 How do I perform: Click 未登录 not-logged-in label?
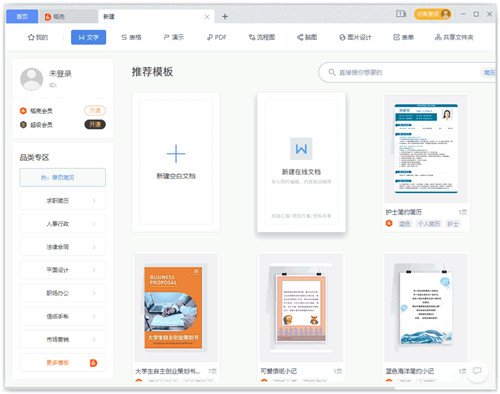[60, 74]
